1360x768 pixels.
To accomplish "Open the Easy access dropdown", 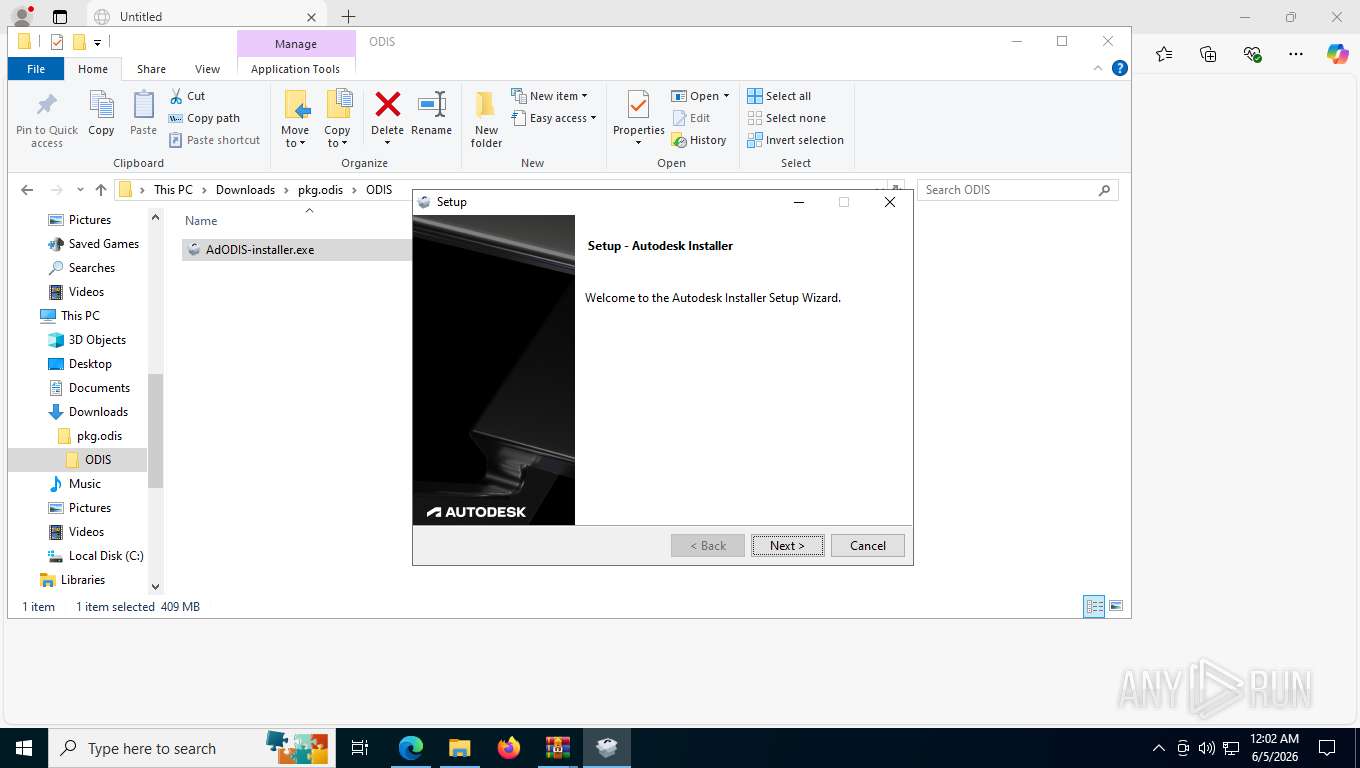I will (553, 118).
